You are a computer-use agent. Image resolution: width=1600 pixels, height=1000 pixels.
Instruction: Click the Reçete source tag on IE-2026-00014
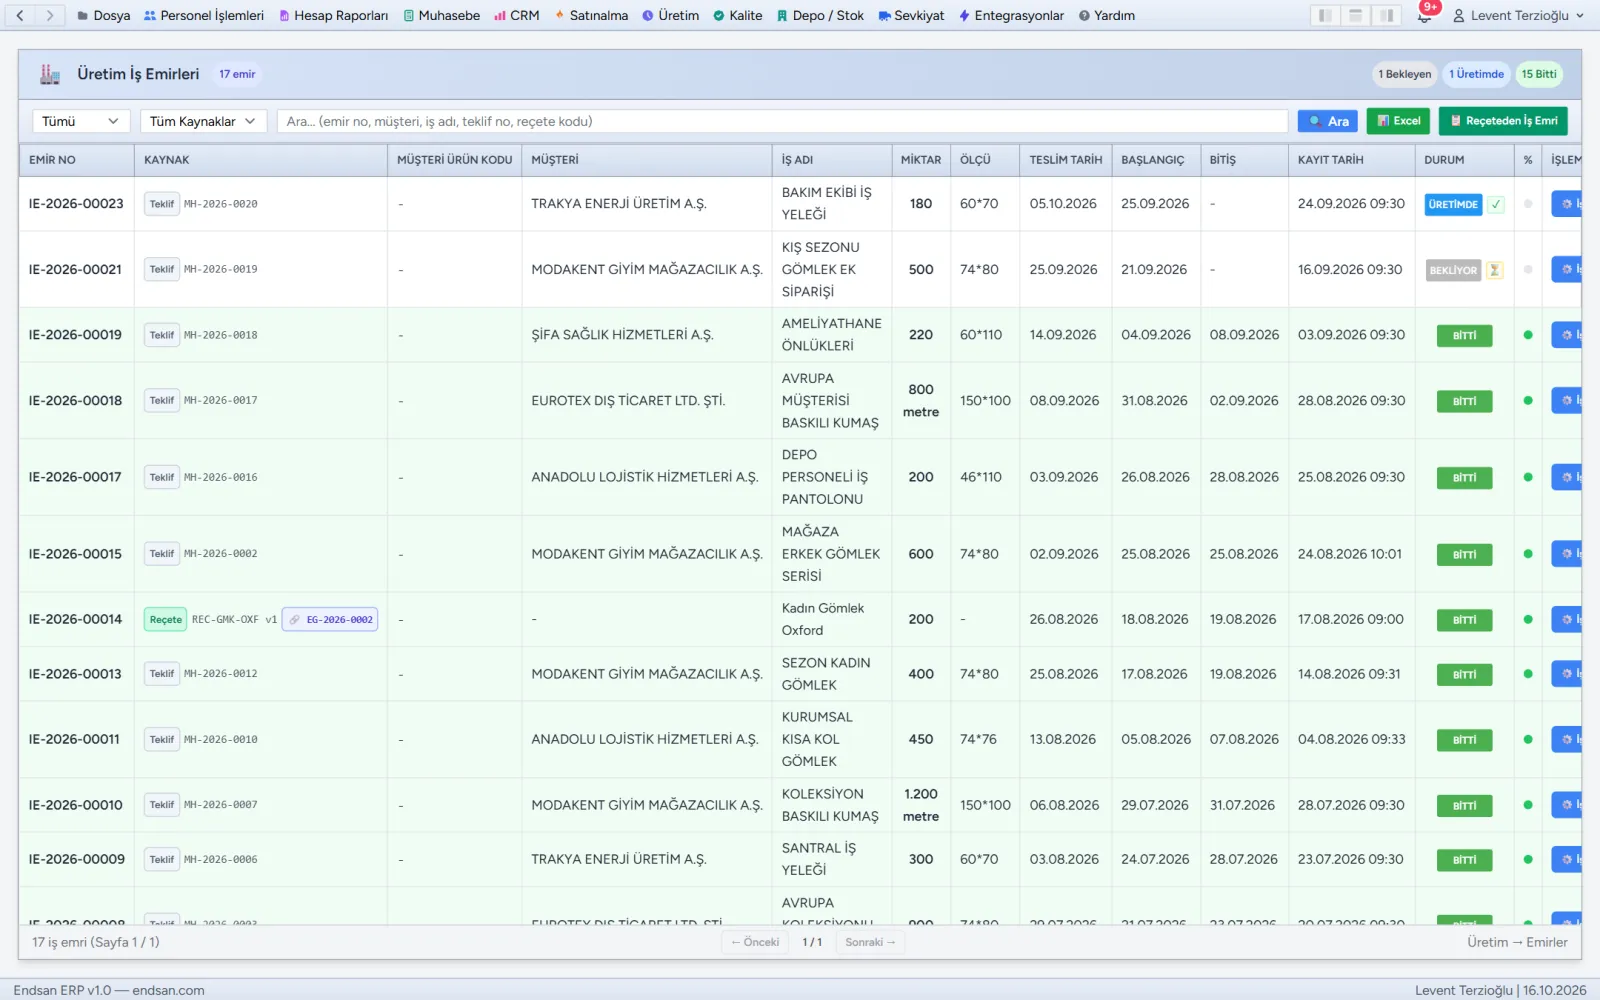click(x=165, y=620)
